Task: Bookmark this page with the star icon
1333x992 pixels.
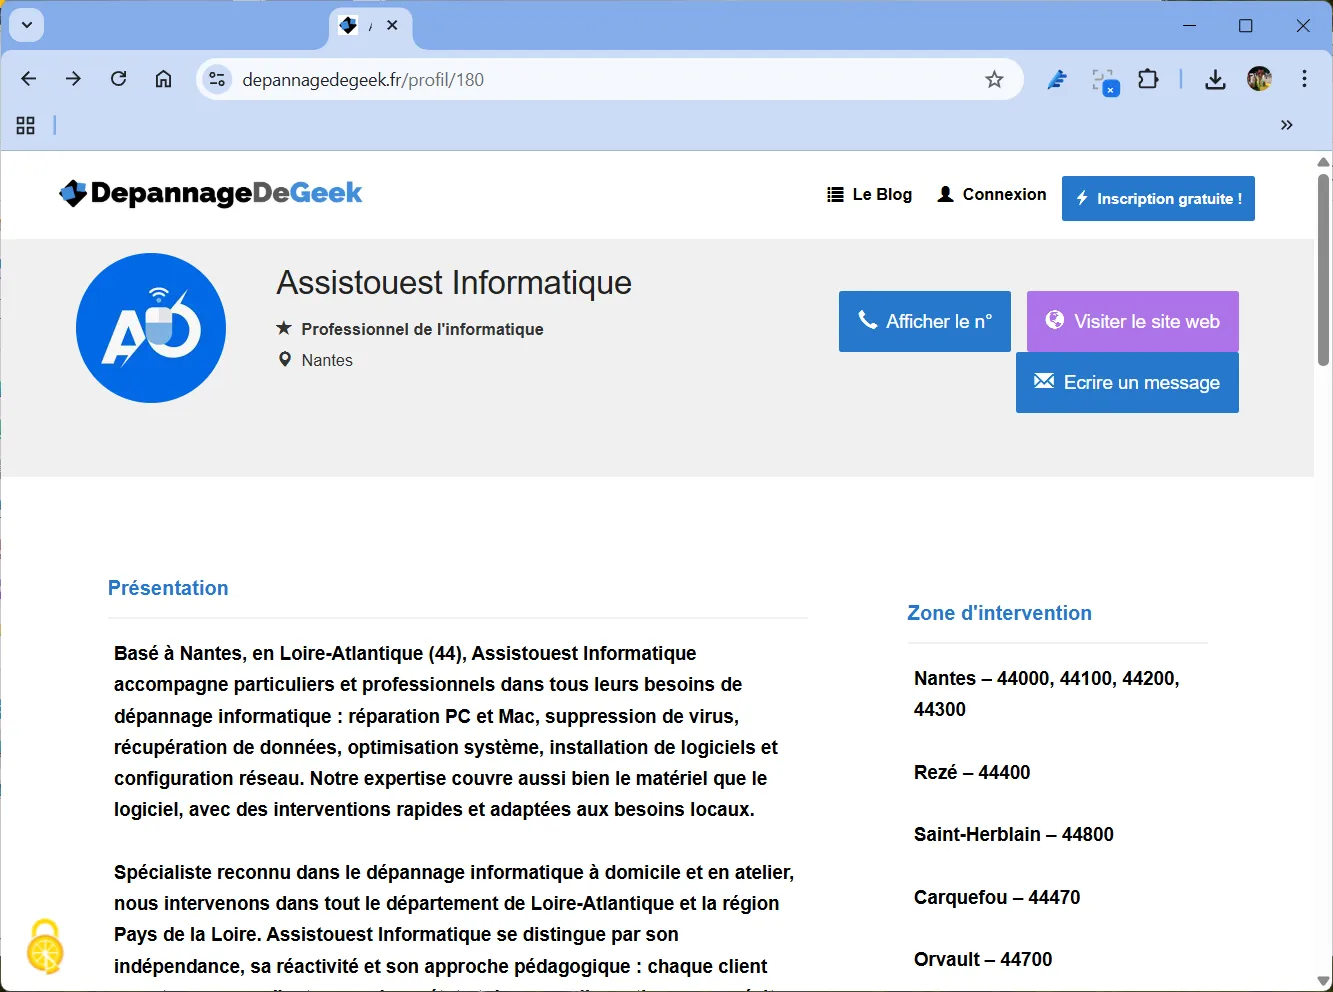Action: click(x=994, y=80)
